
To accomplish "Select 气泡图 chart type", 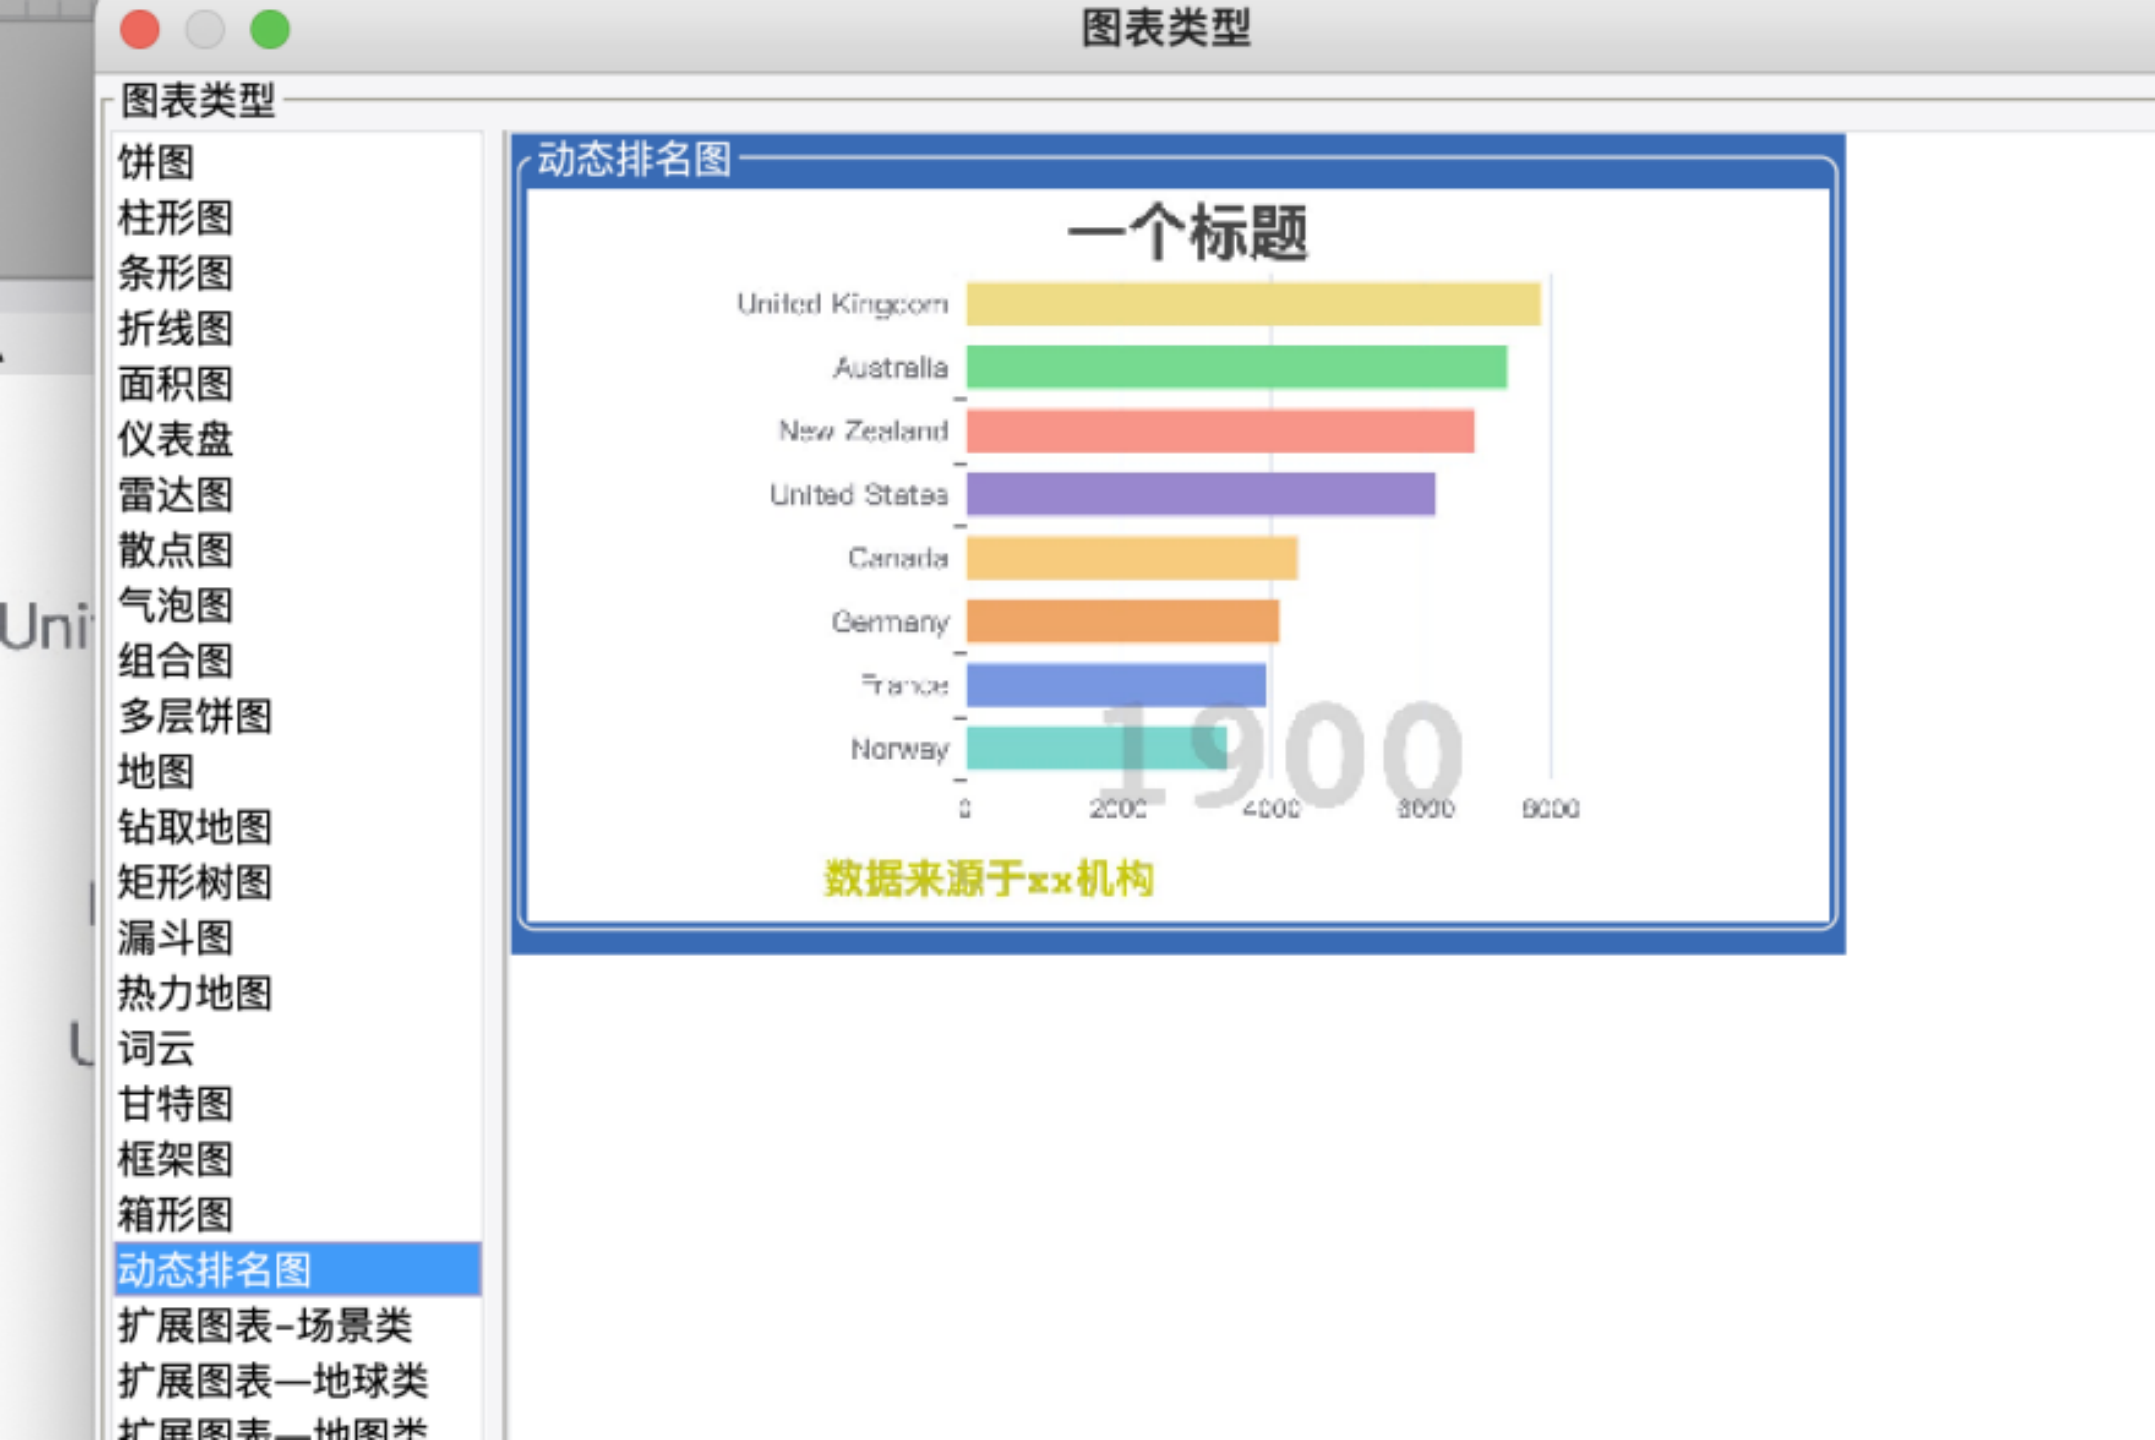I will pyautogui.click(x=176, y=605).
